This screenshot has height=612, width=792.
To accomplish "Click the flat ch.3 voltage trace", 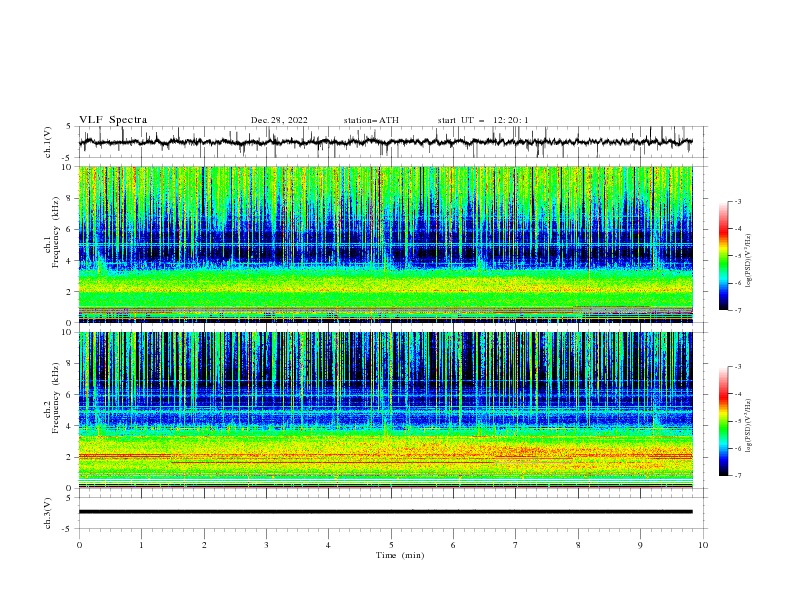I will click(385, 512).
